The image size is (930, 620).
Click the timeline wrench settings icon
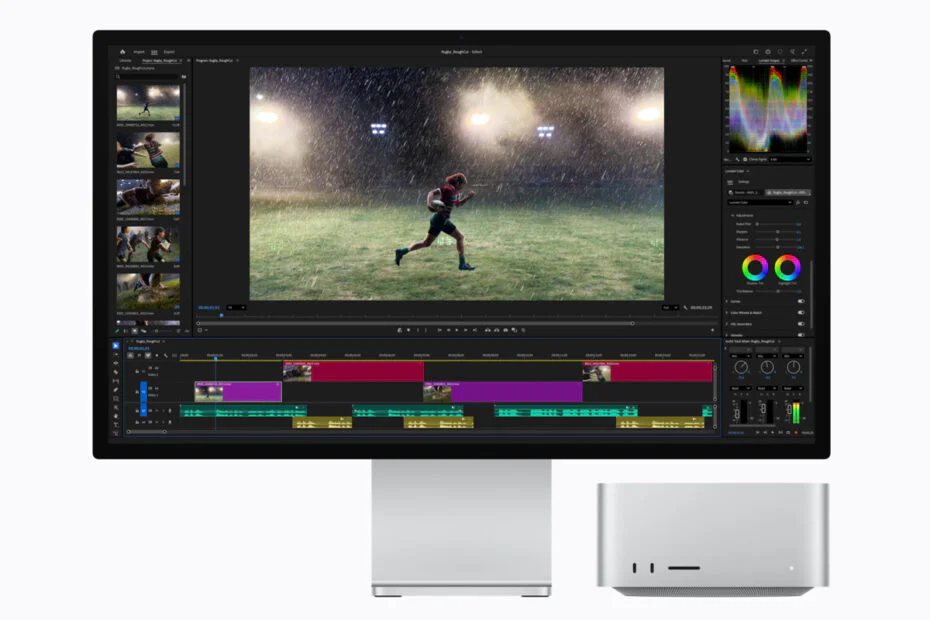point(165,355)
